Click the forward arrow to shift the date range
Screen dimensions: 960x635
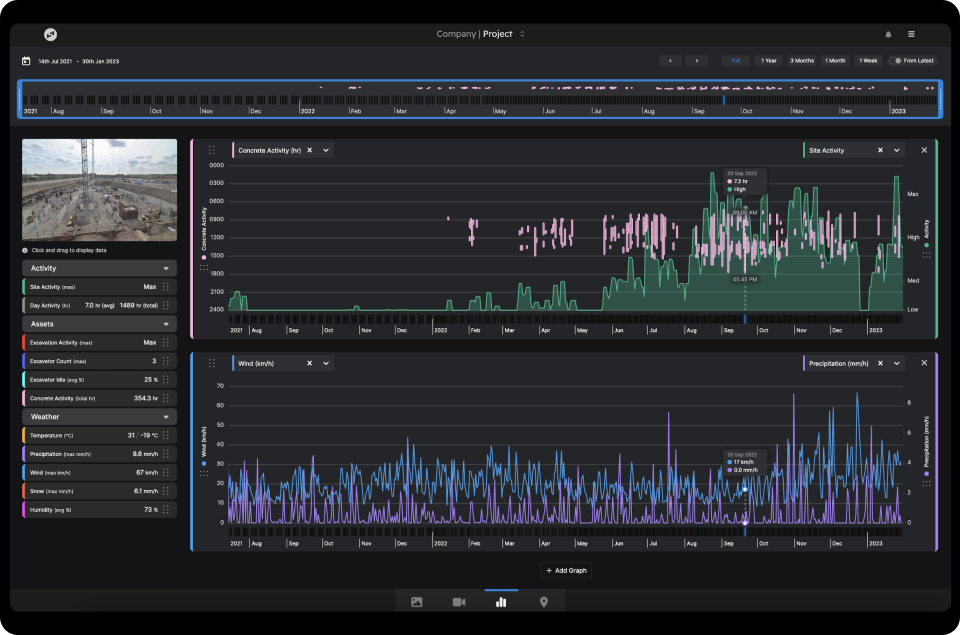point(696,60)
